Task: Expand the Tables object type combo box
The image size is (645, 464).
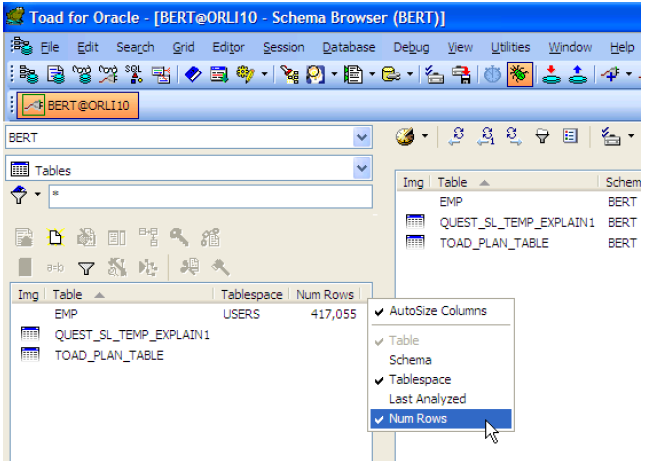Action: click(x=362, y=168)
